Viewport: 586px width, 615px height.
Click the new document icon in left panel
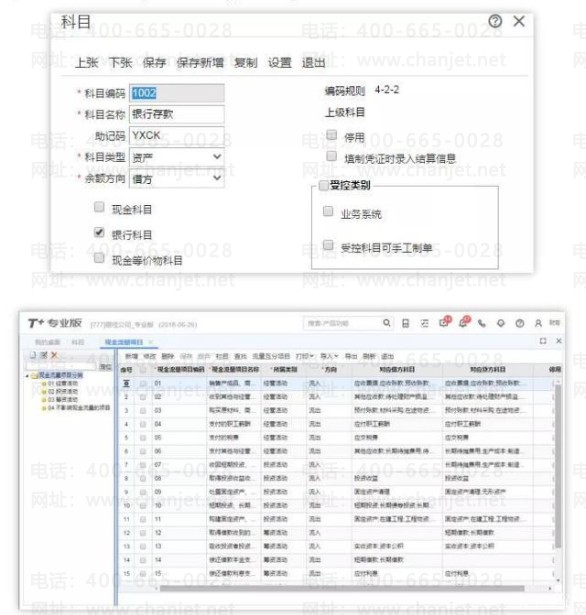tap(33, 355)
